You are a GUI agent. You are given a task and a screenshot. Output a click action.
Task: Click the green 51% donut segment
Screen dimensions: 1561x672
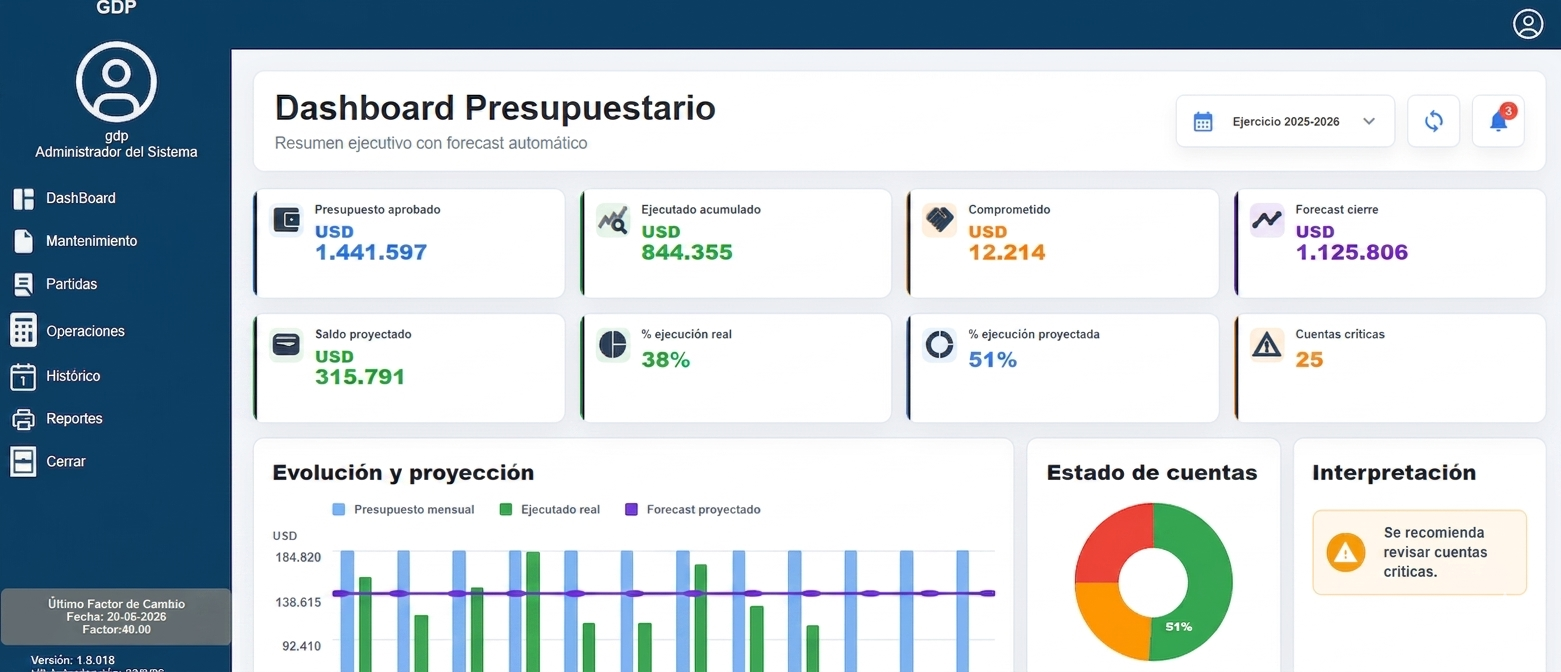coord(1208,582)
